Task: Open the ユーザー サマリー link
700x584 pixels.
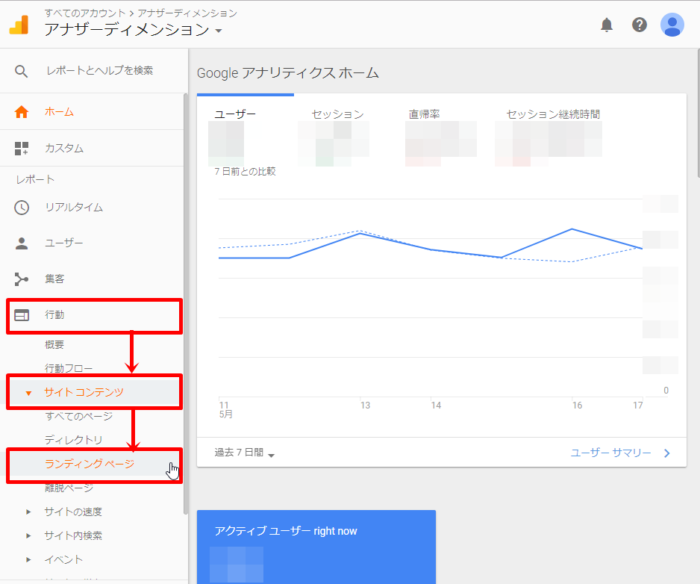Action: pos(610,453)
